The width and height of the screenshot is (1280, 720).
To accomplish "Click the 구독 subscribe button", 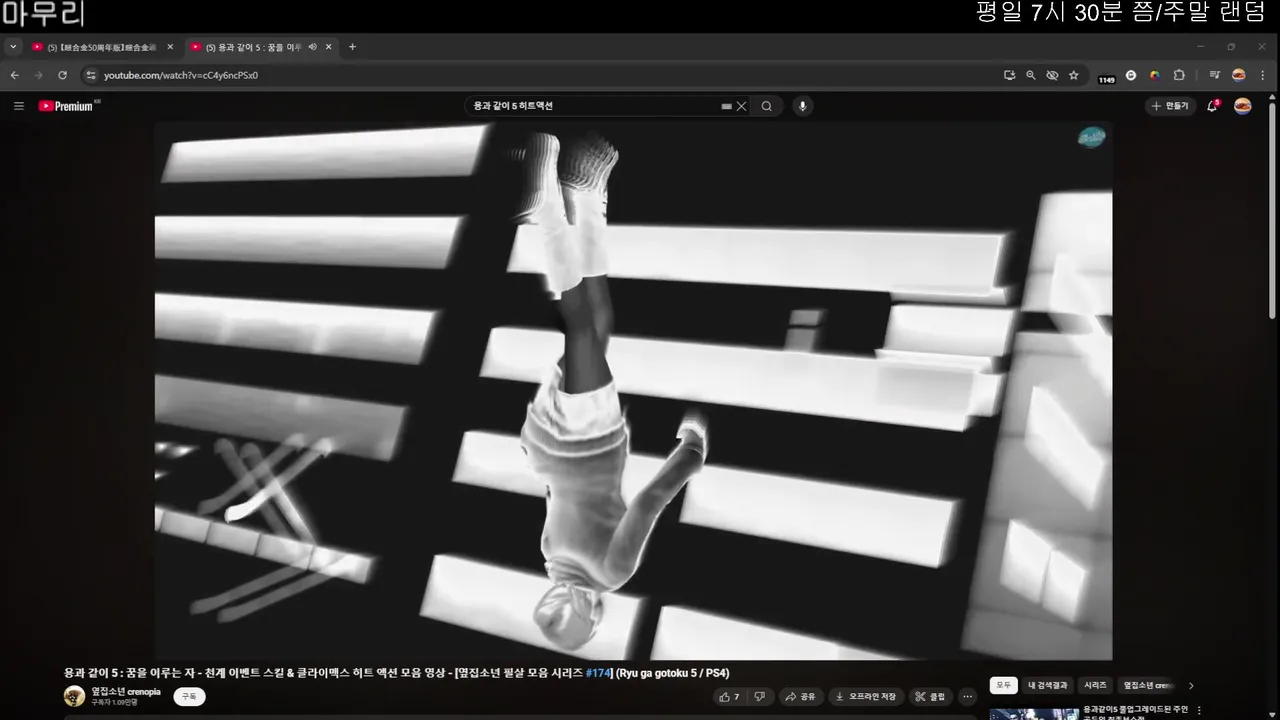I will point(189,696).
